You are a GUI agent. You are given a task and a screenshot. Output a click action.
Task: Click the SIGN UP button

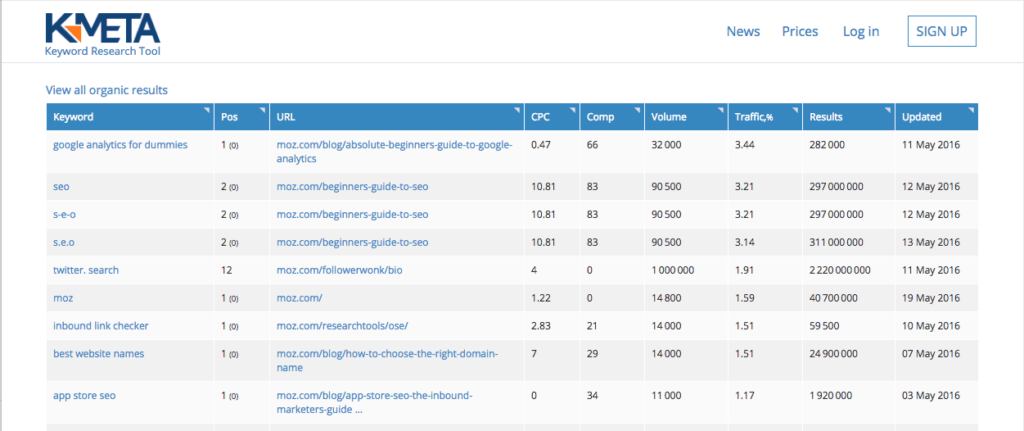(942, 31)
